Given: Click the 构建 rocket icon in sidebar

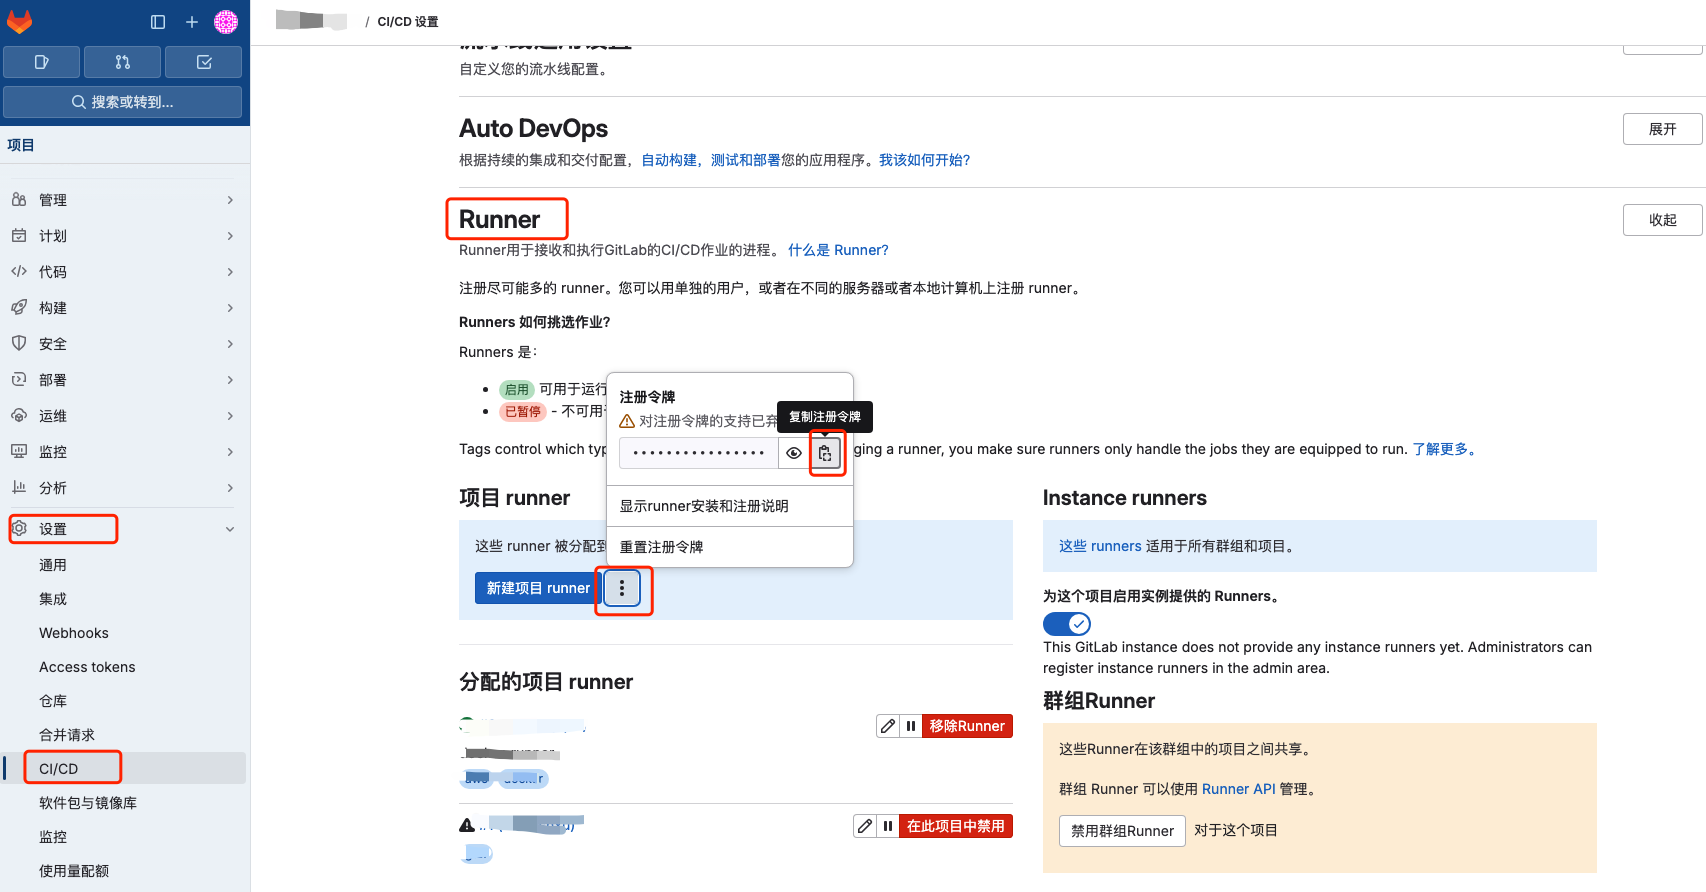Looking at the screenshot, I should (19, 308).
